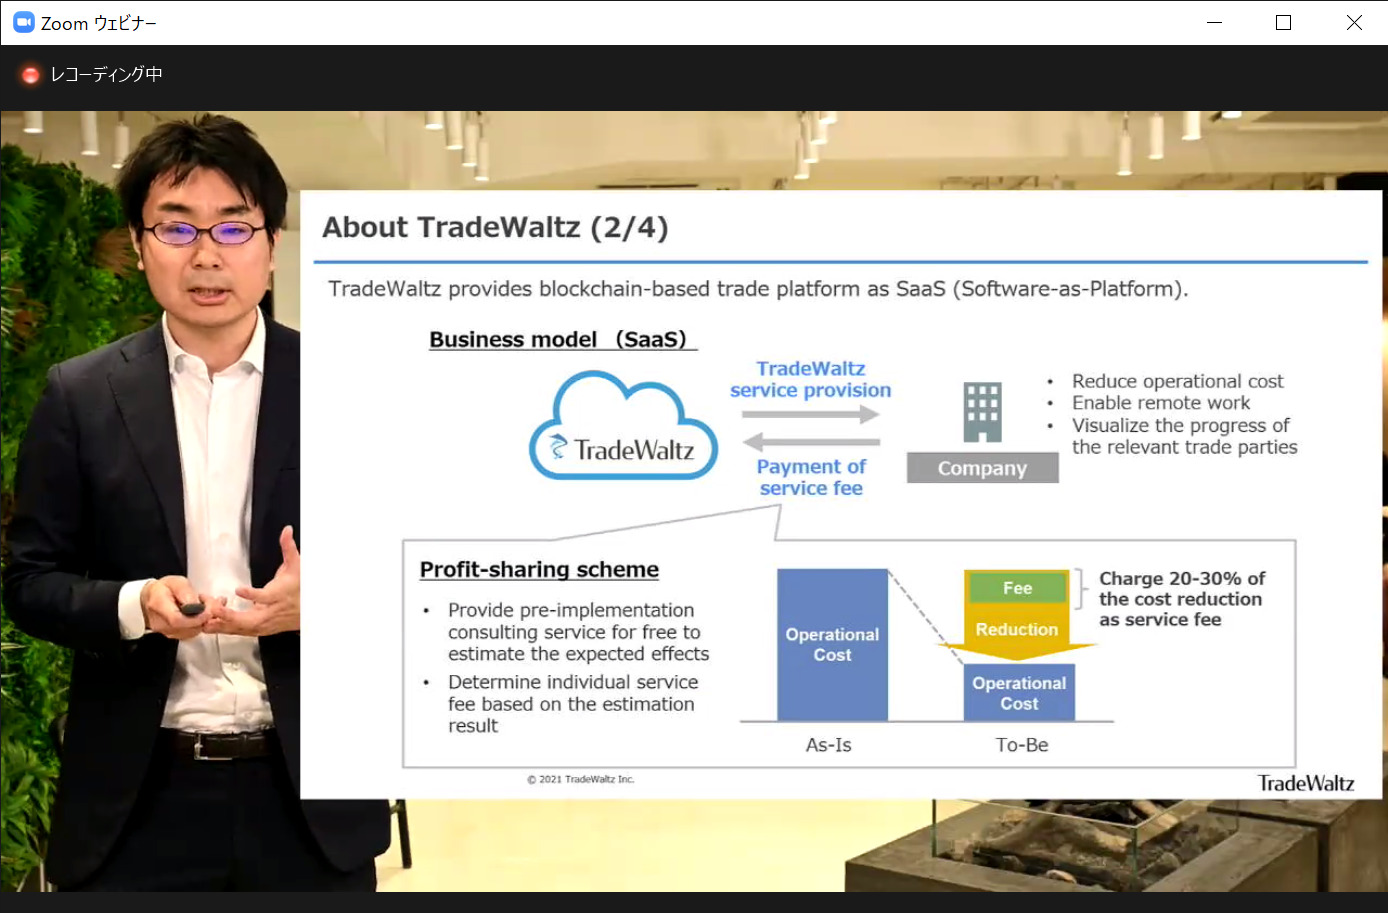Click 'Charge 20-30% of the cost reduction' text
The width and height of the screenshot is (1388, 913).
click(1181, 599)
